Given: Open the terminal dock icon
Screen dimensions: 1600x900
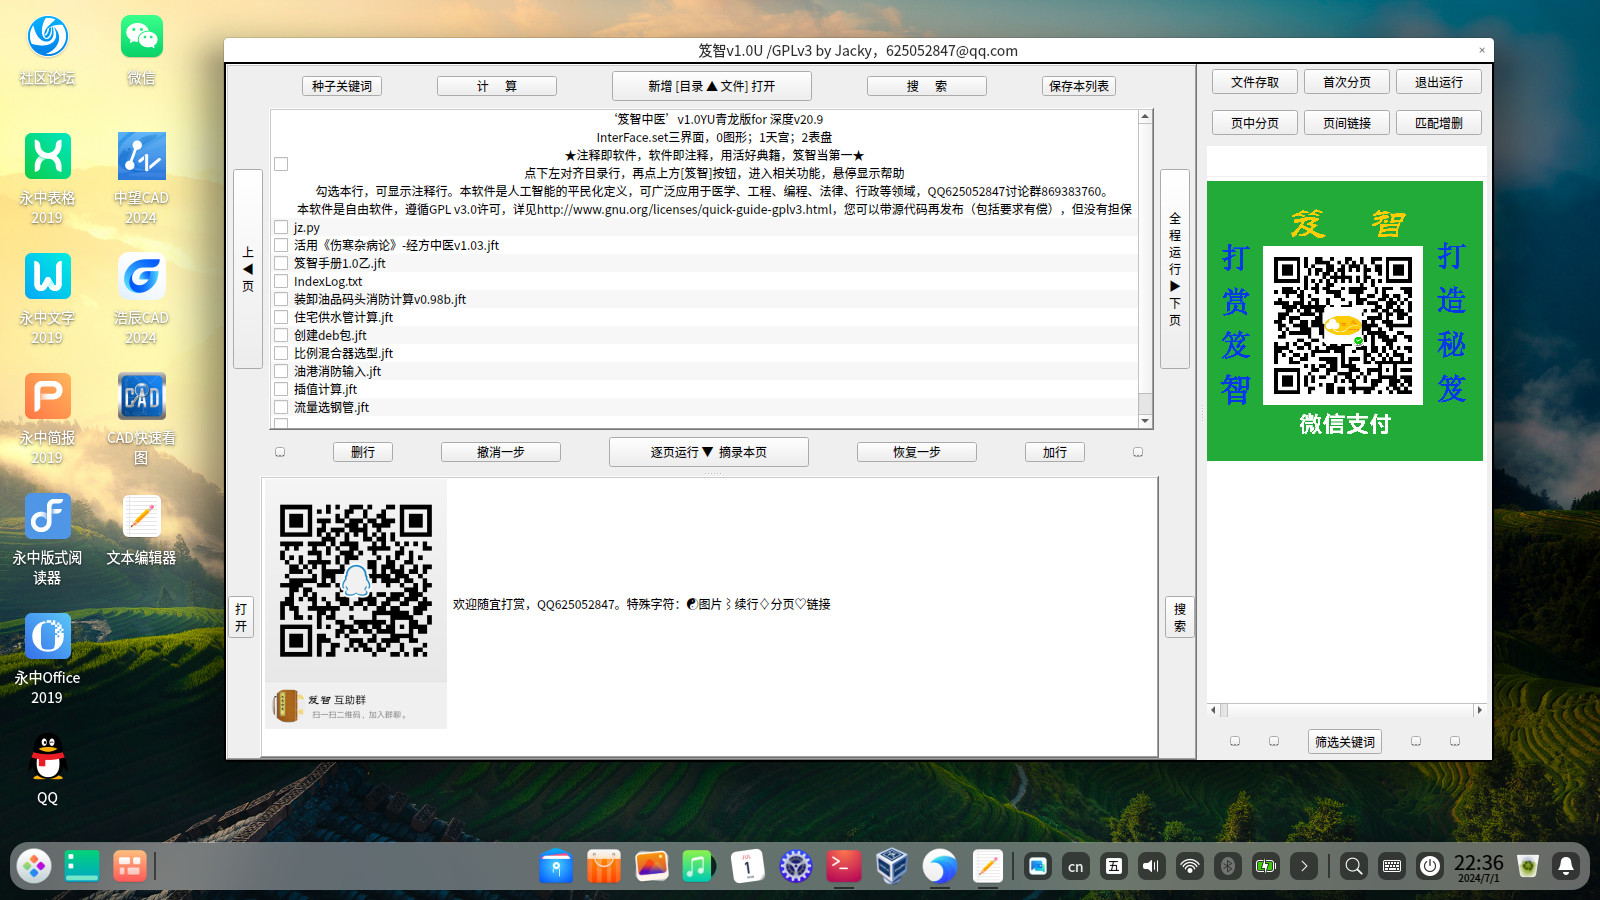Looking at the screenshot, I should click(x=843, y=866).
